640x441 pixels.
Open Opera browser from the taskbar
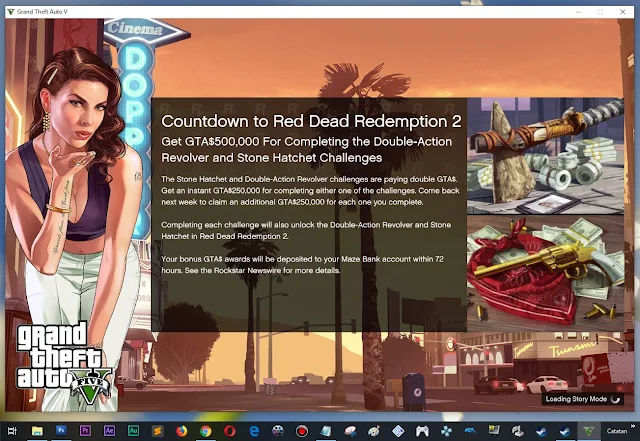(x=230, y=431)
